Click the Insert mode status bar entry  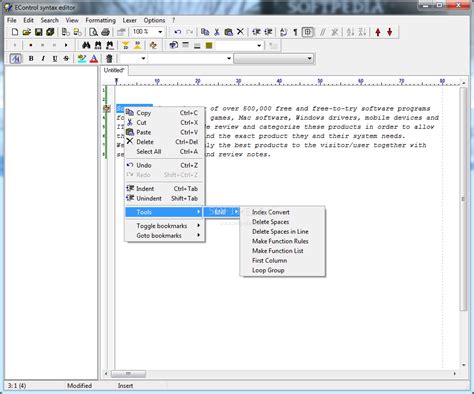point(125,386)
